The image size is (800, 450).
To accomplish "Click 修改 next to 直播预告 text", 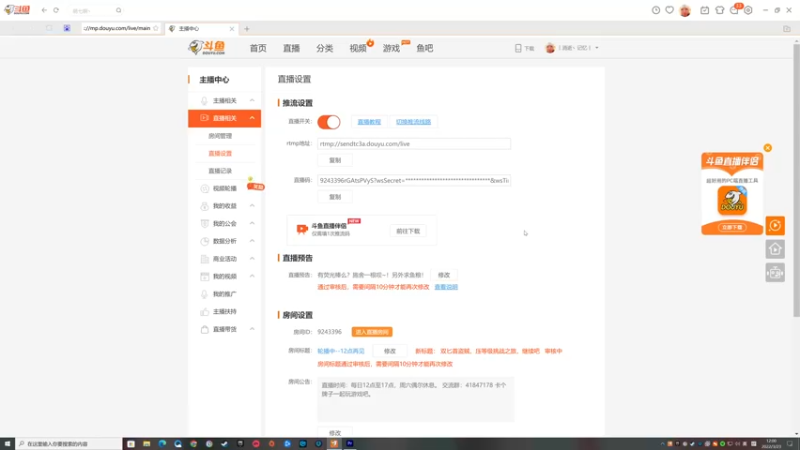I will [444, 275].
